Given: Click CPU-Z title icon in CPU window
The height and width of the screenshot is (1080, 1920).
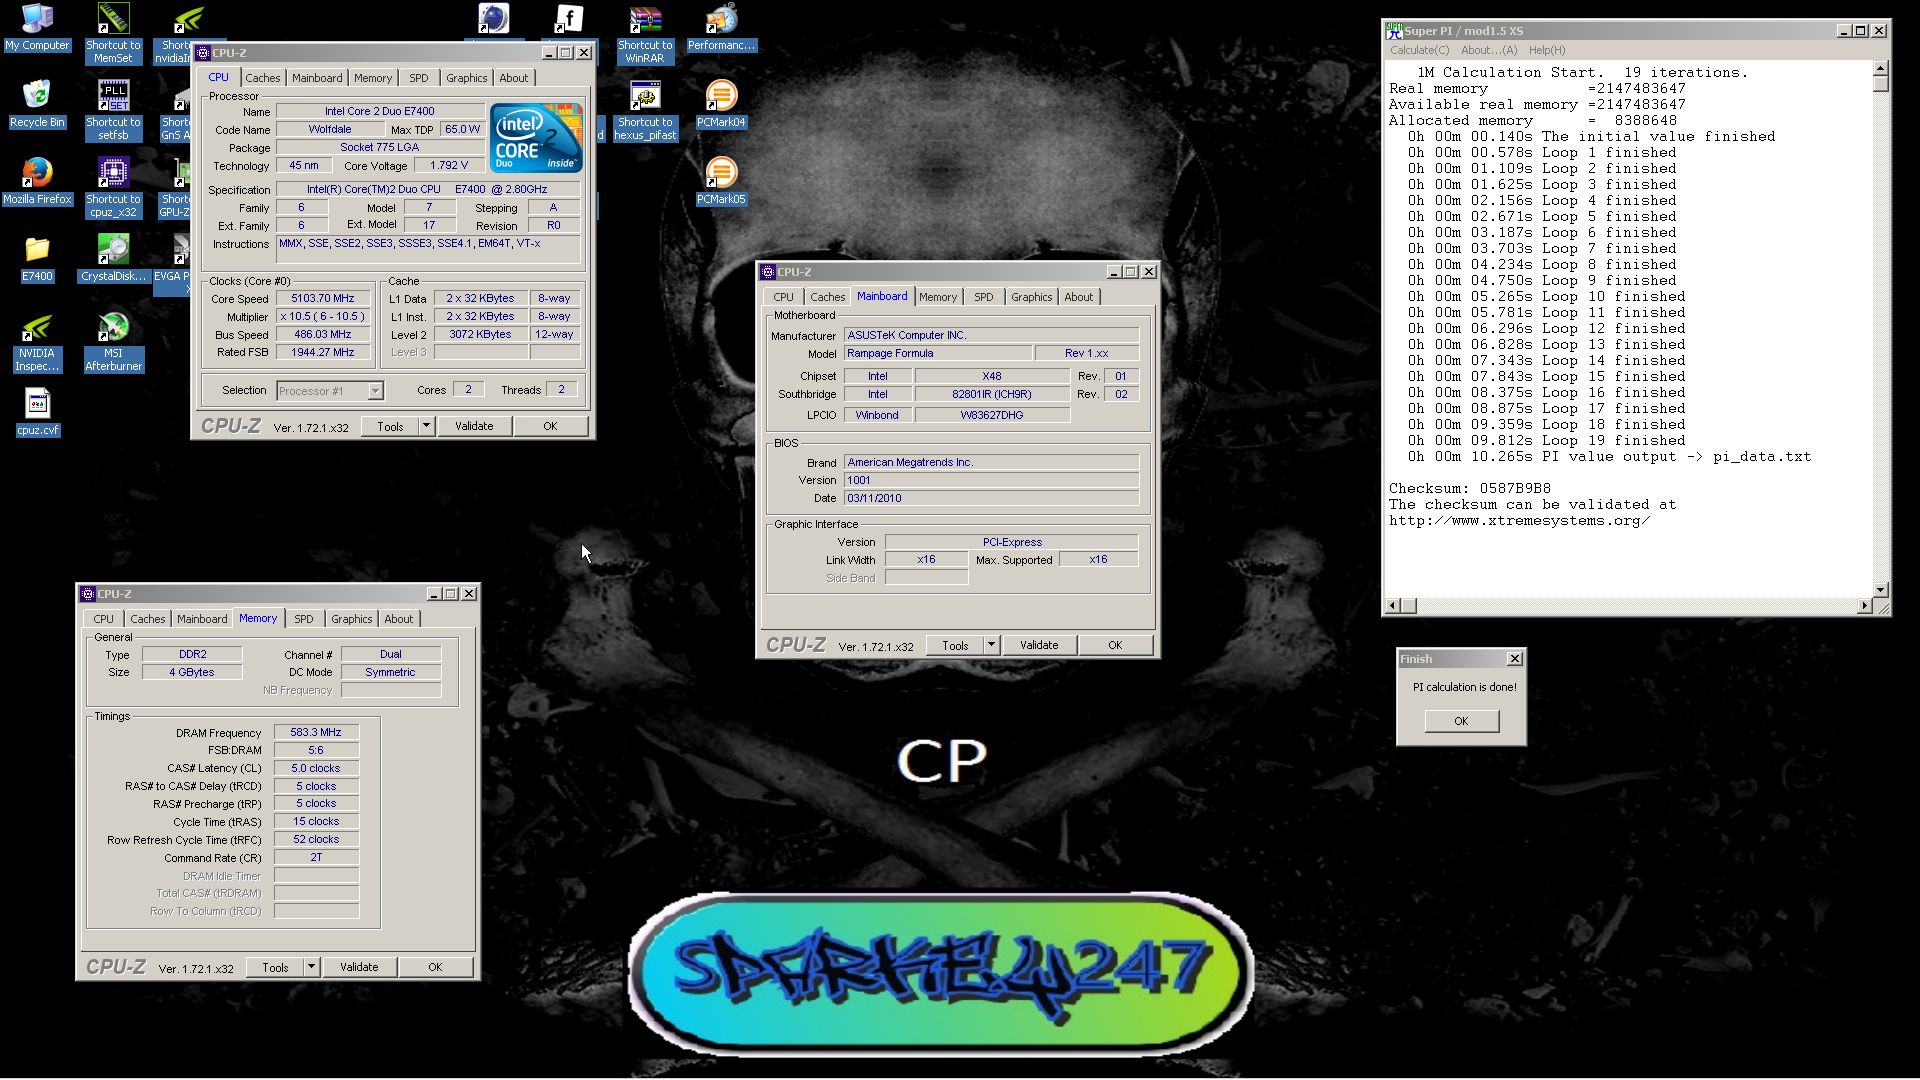Looking at the screenshot, I should coord(203,53).
